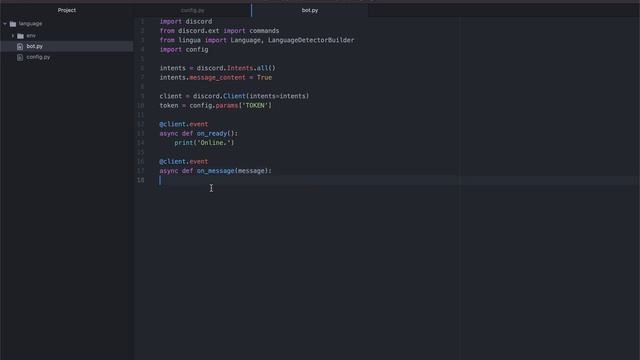
Task: Click line number 10 in the gutter
Action: (141, 106)
